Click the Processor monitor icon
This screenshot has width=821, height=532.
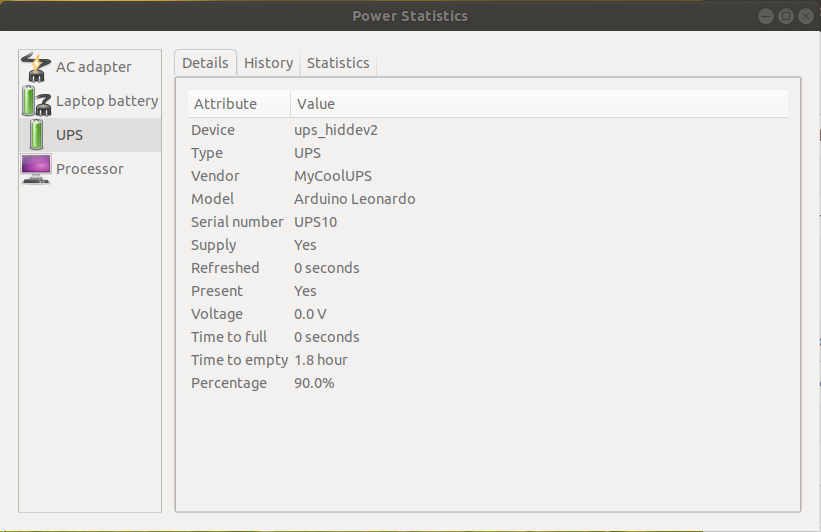pyautogui.click(x=36, y=169)
